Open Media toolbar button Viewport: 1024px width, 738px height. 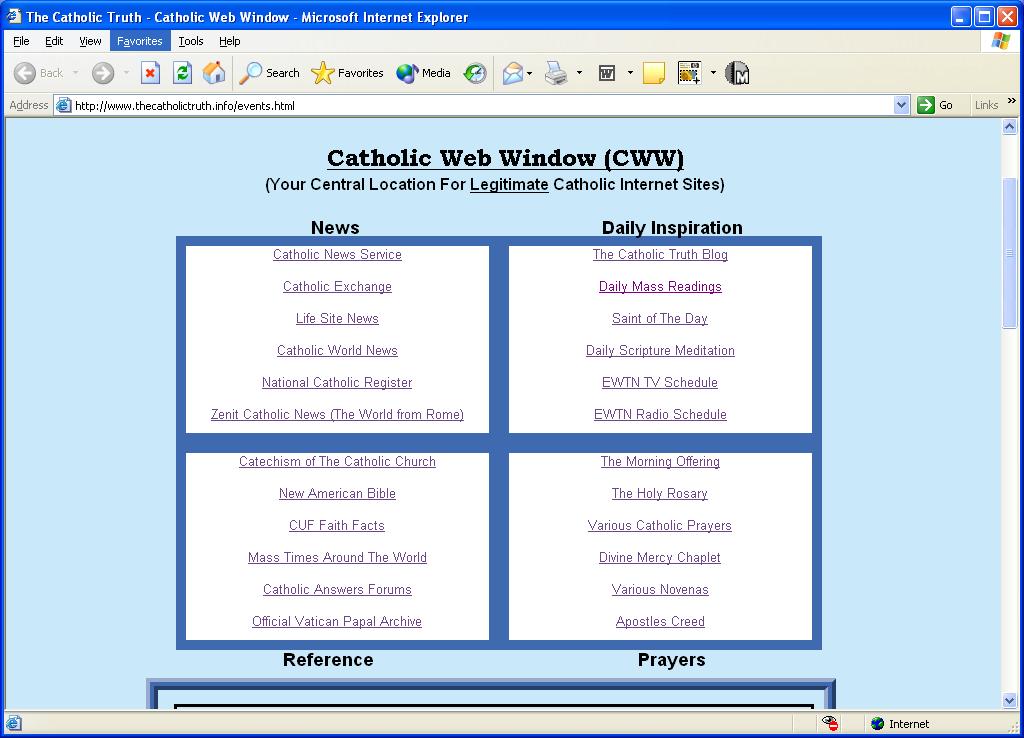423,73
